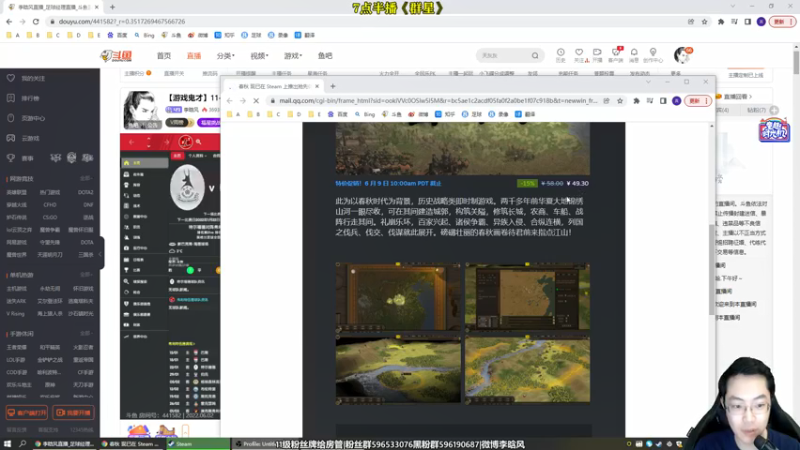Click the plus icon beside 钻粉 tab
800x450 pixels.
click(774, 110)
